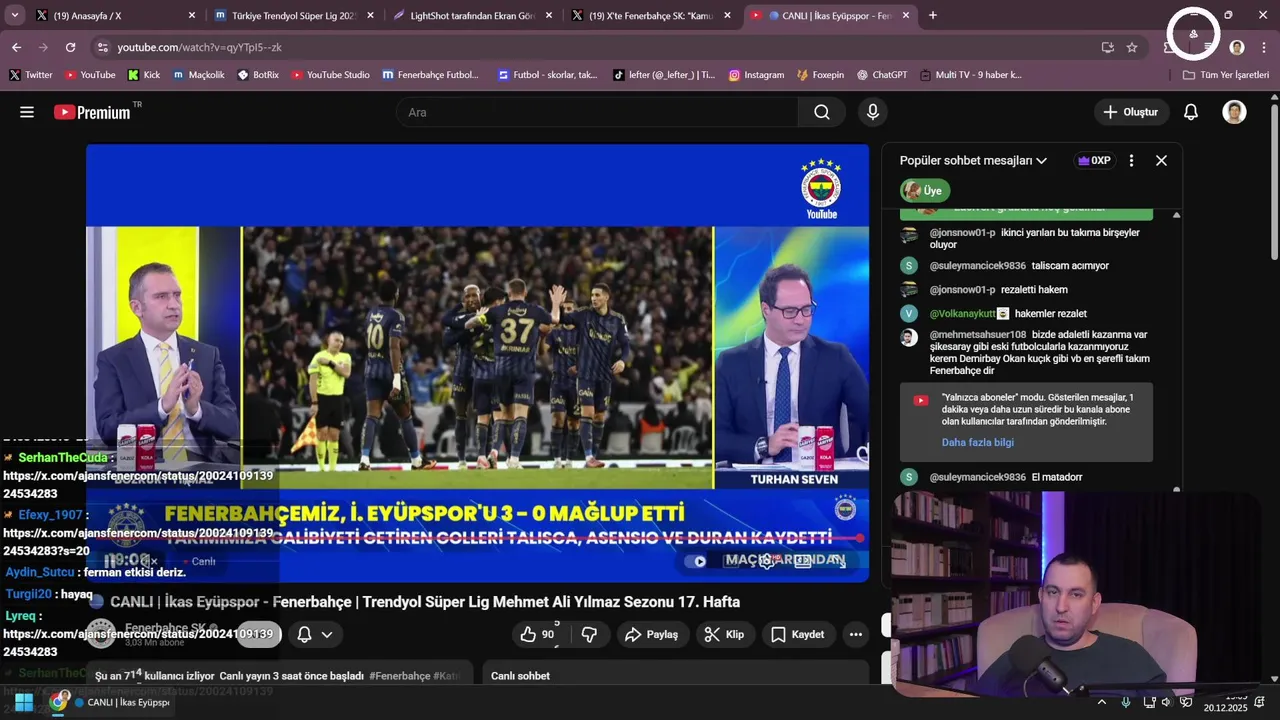Screen dimensions: 1280x720
Task: Click the video title CANLI İkas Eyüpspor
Action: pyautogui.click(x=425, y=602)
